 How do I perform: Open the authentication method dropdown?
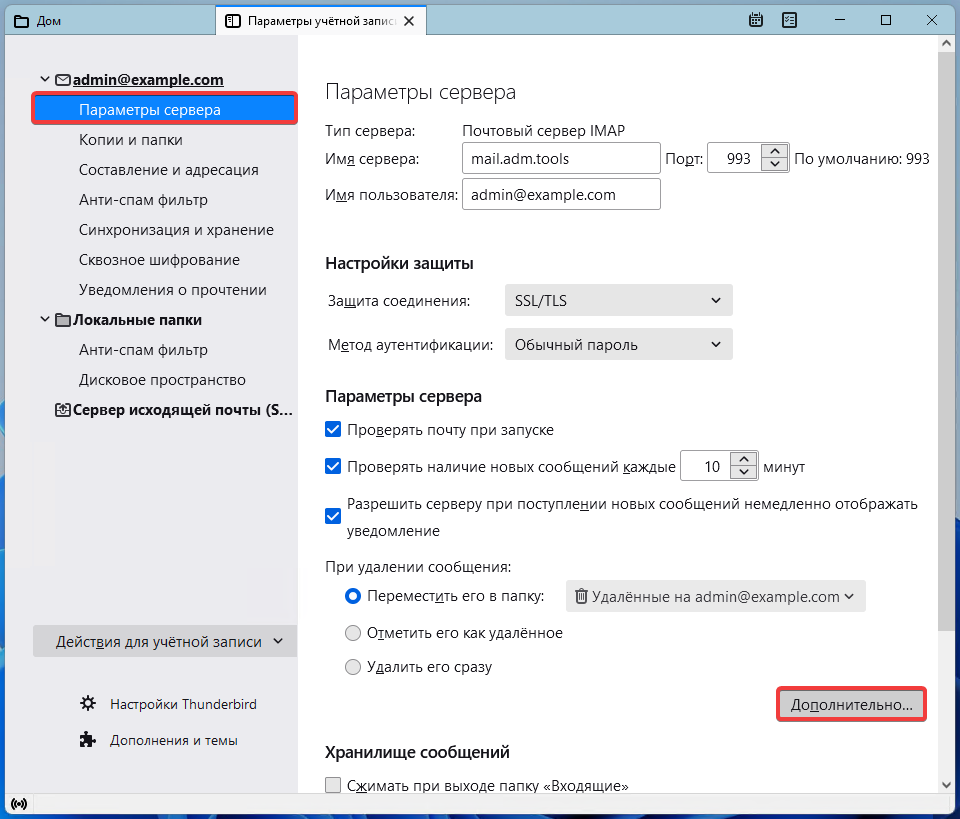click(618, 345)
